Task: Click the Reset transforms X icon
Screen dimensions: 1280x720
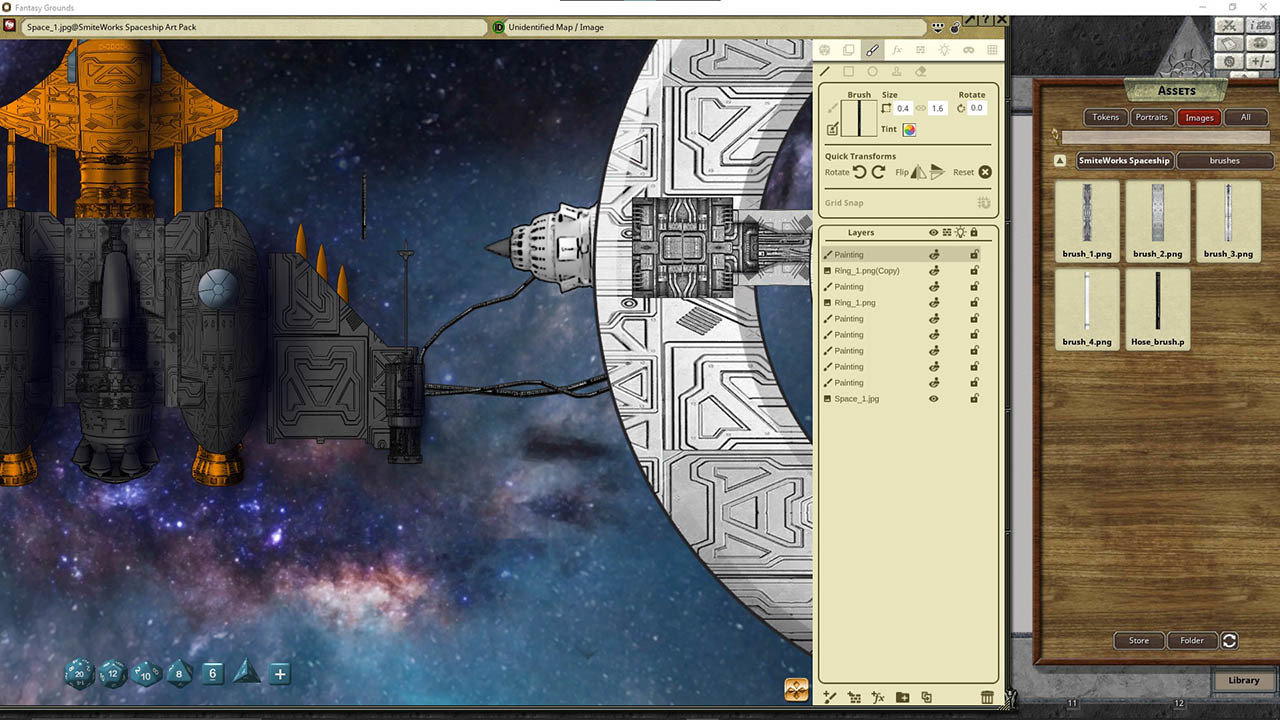Action: 985,172
